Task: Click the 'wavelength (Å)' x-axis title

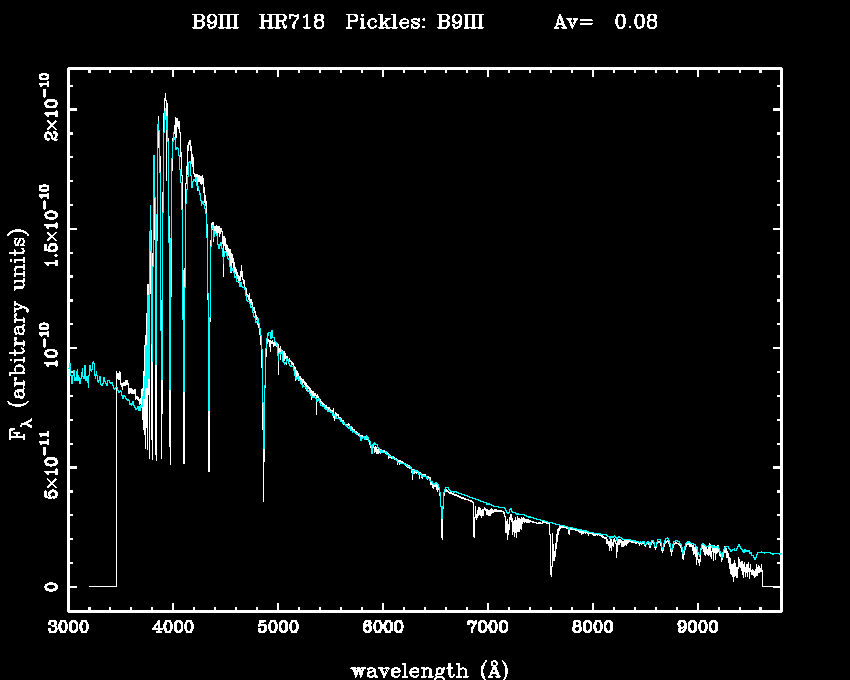Action: point(425,668)
